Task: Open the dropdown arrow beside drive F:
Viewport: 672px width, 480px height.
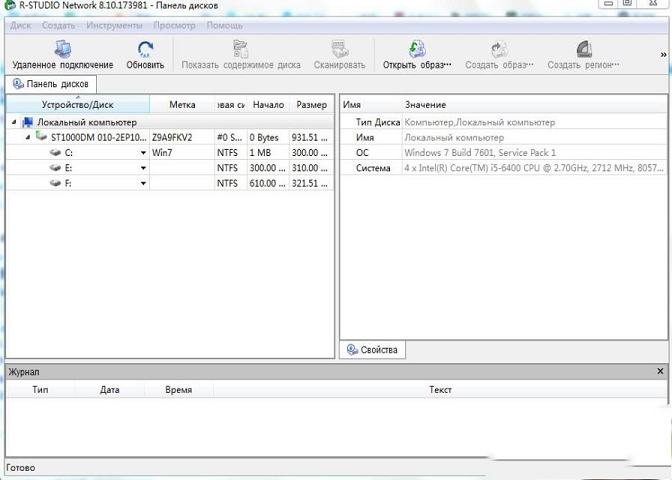Action: pos(143,184)
